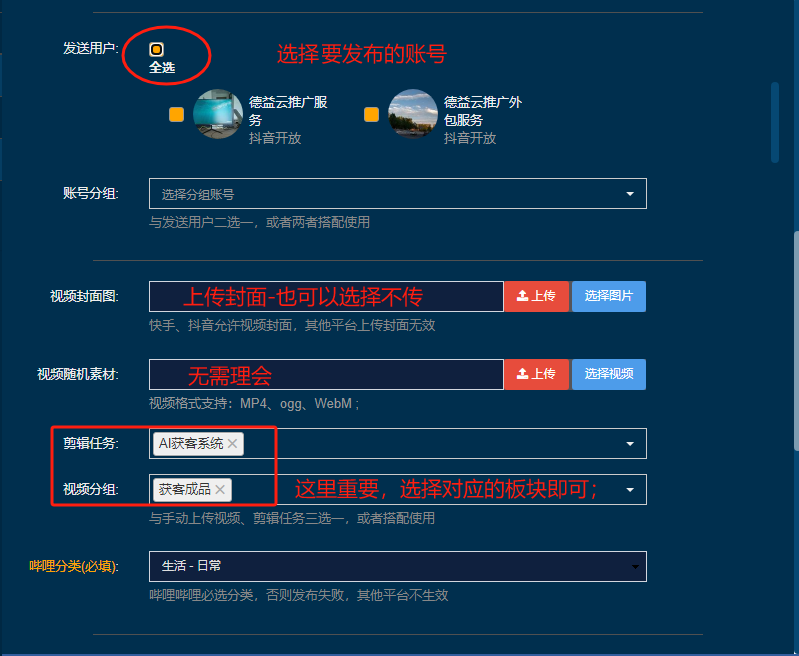Remove the 获客成品 tag
The image size is (799, 656).
[220, 489]
